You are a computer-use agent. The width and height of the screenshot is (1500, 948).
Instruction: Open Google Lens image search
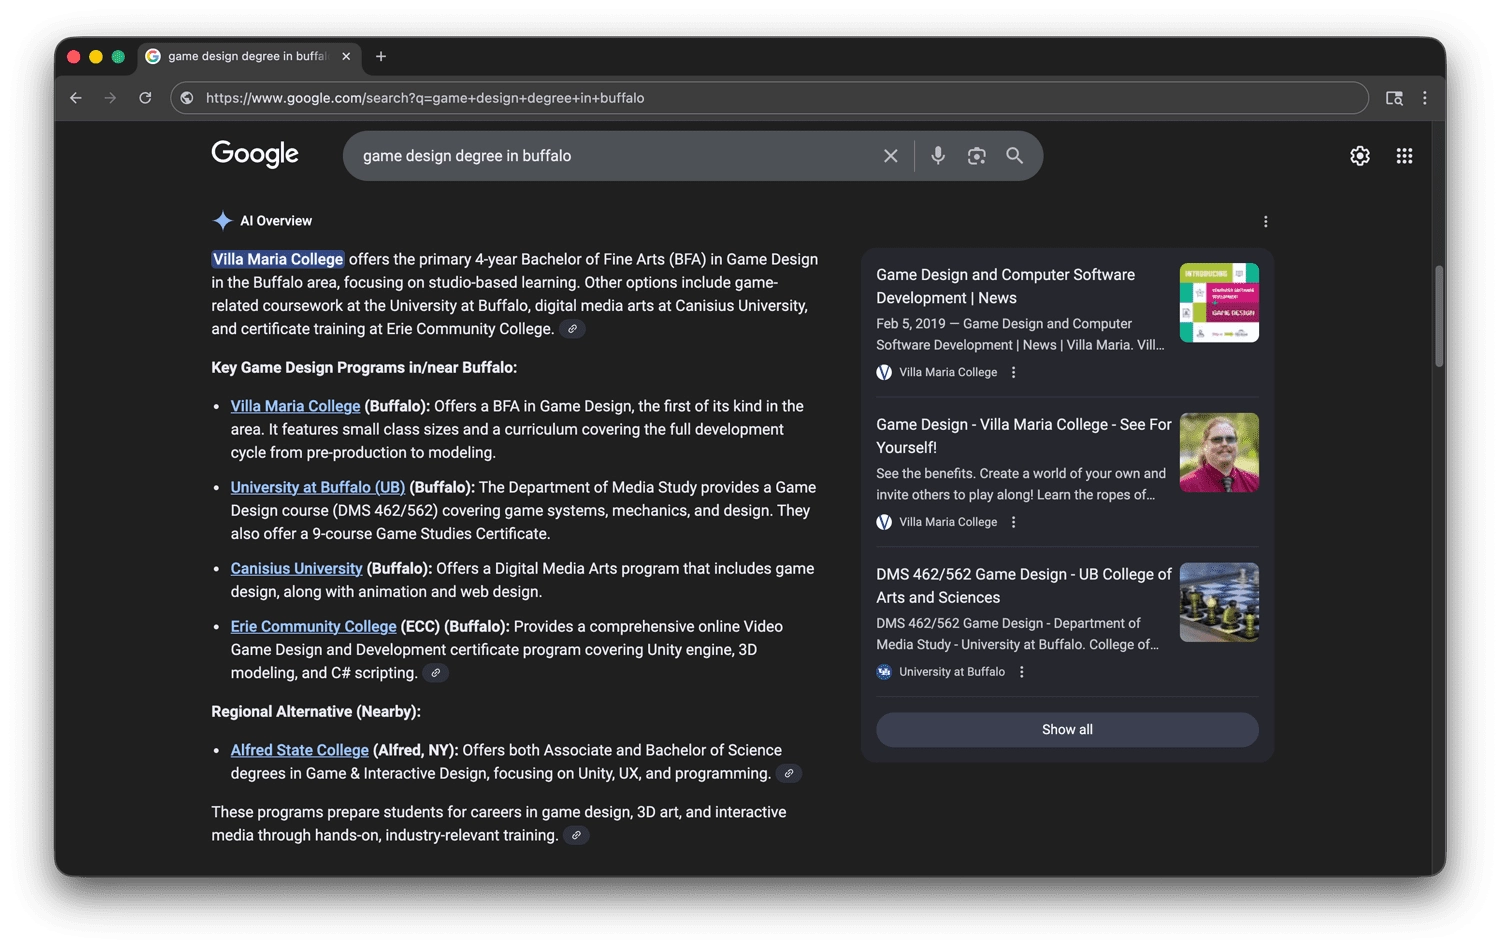pos(976,156)
